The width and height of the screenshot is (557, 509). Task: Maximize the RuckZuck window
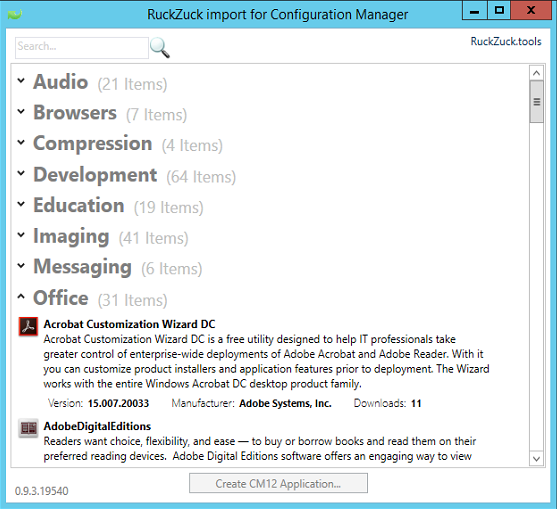pos(499,10)
